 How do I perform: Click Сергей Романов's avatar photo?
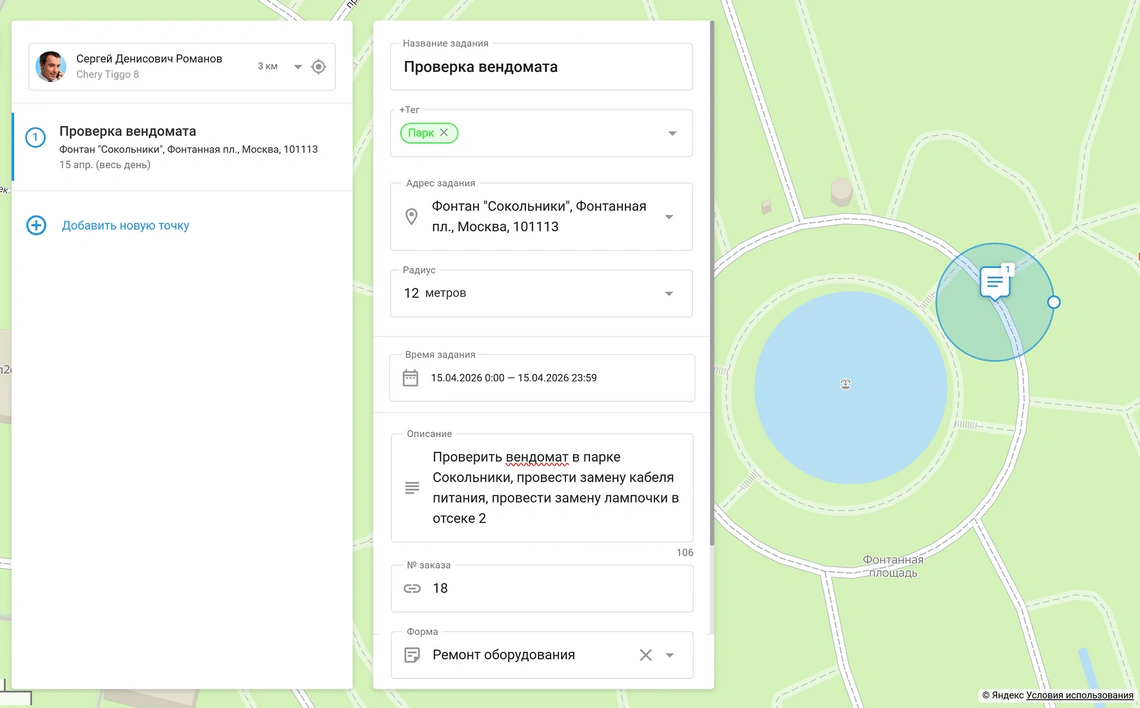(50, 65)
